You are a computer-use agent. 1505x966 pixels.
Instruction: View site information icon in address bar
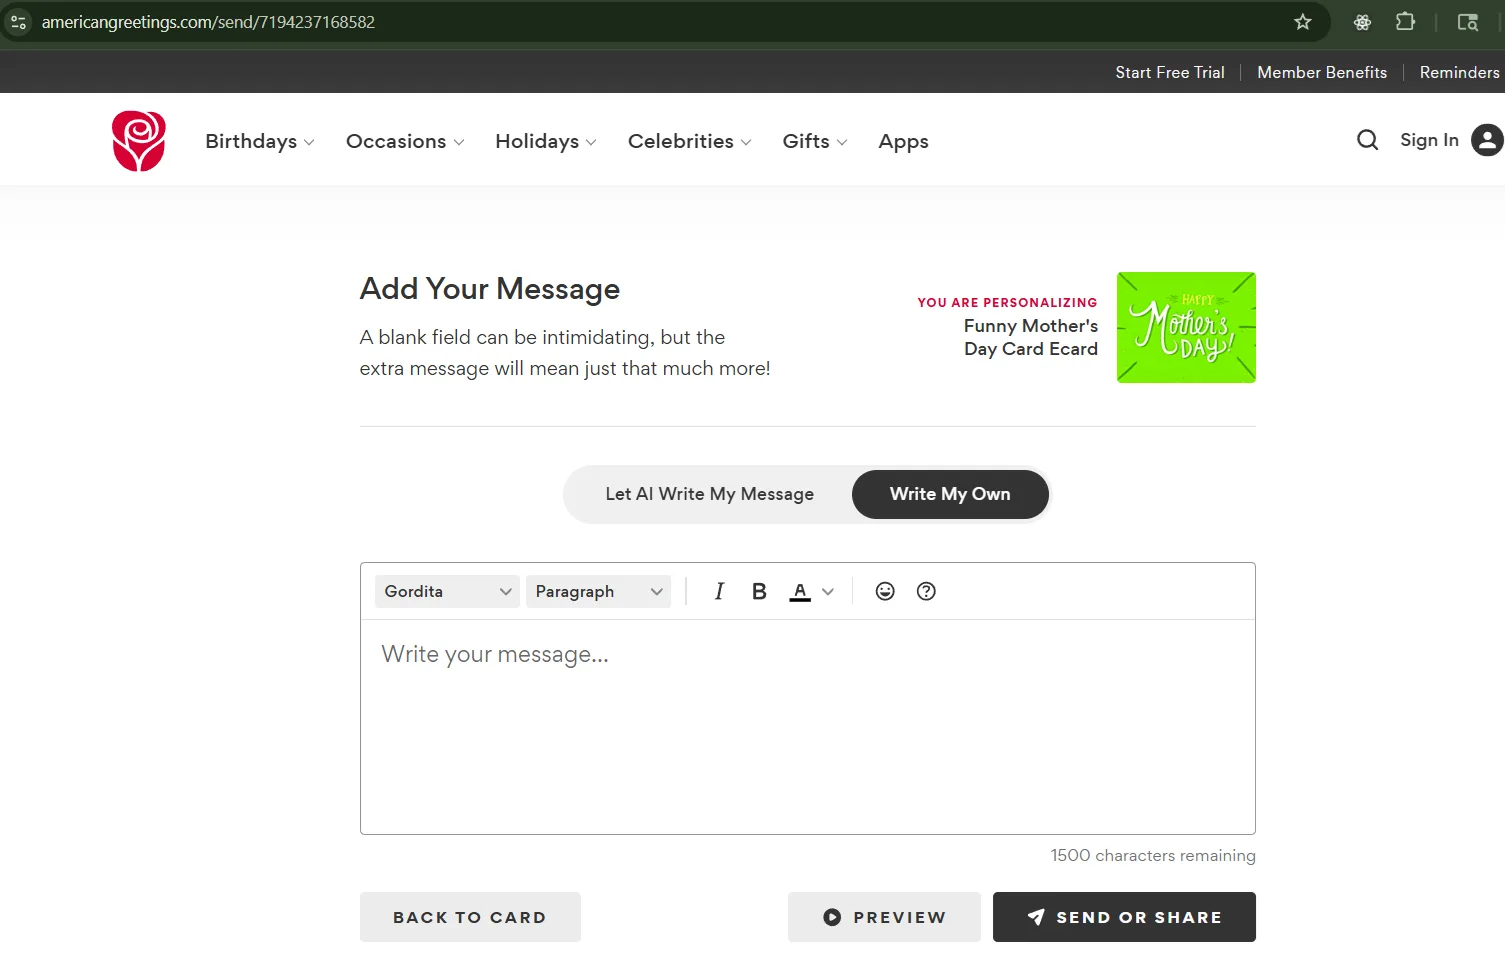(18, 22)
